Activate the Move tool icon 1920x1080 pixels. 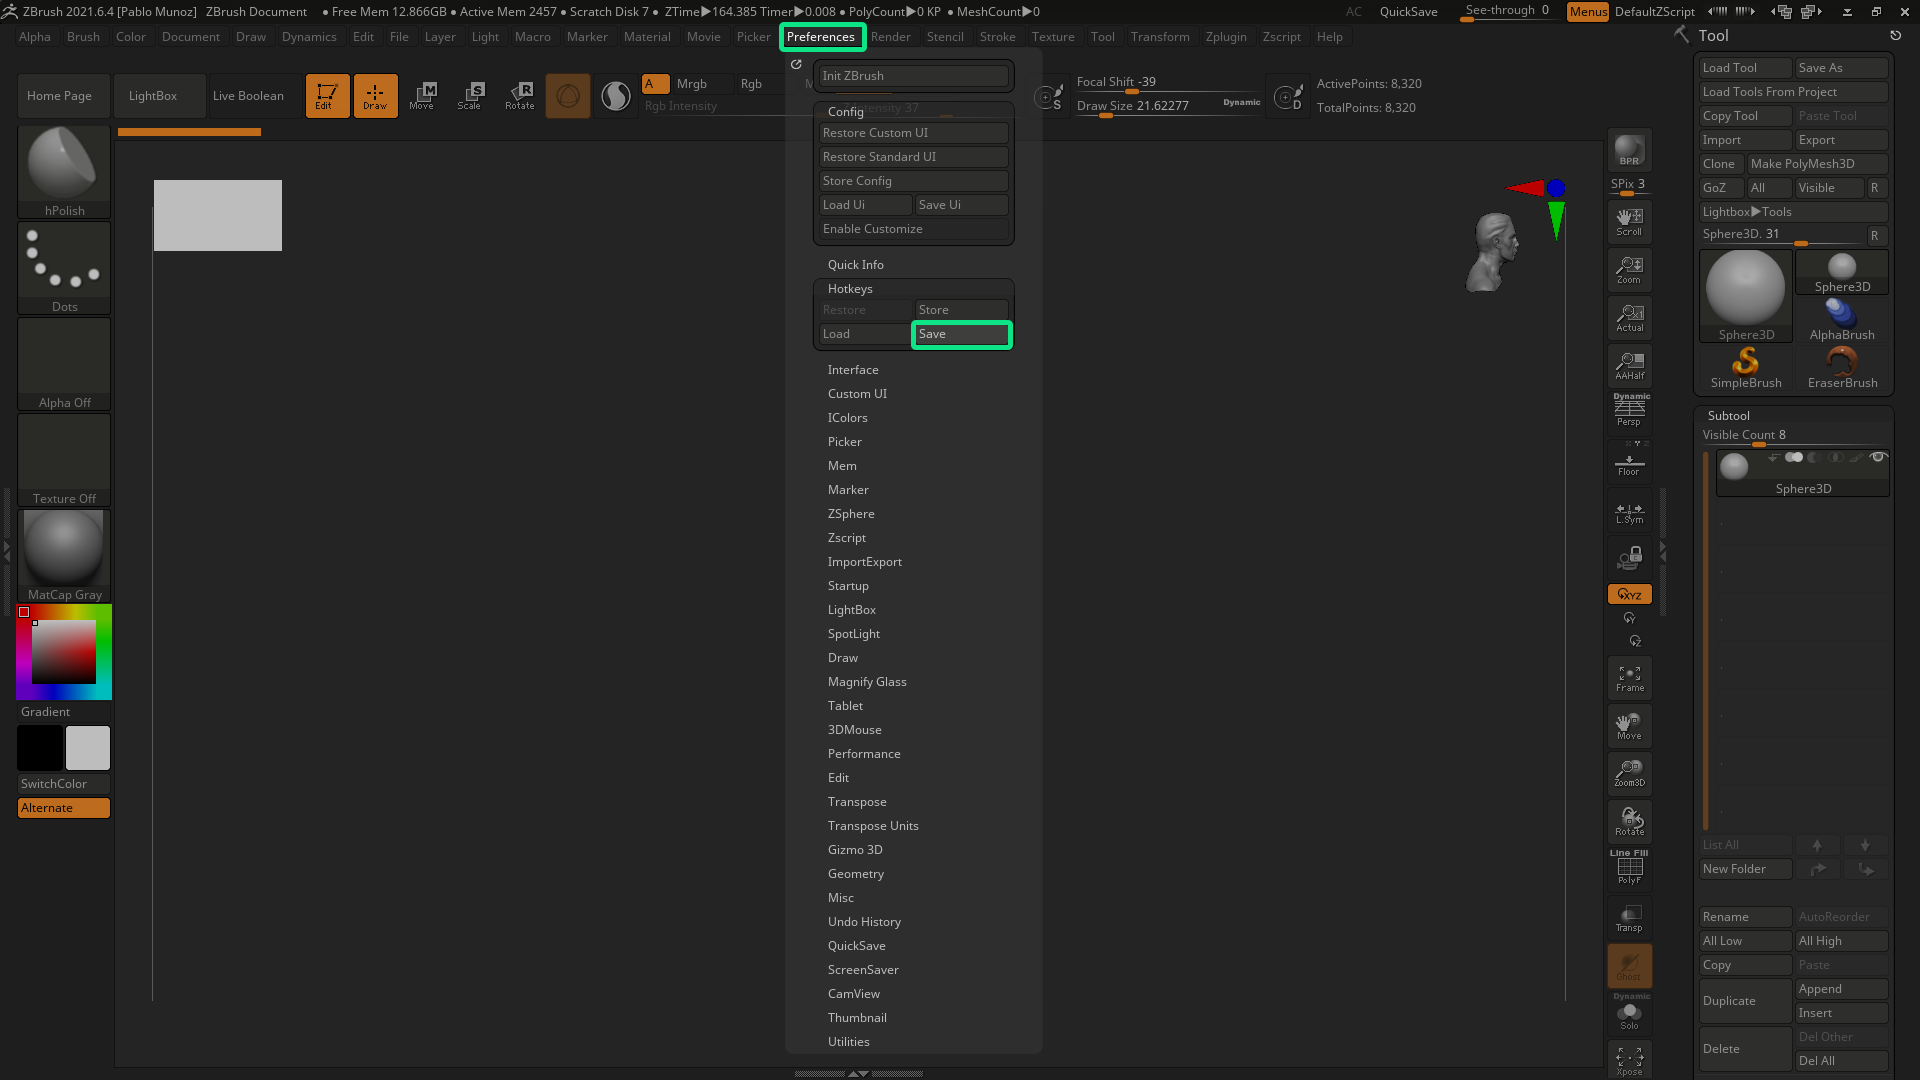[422, 96]
